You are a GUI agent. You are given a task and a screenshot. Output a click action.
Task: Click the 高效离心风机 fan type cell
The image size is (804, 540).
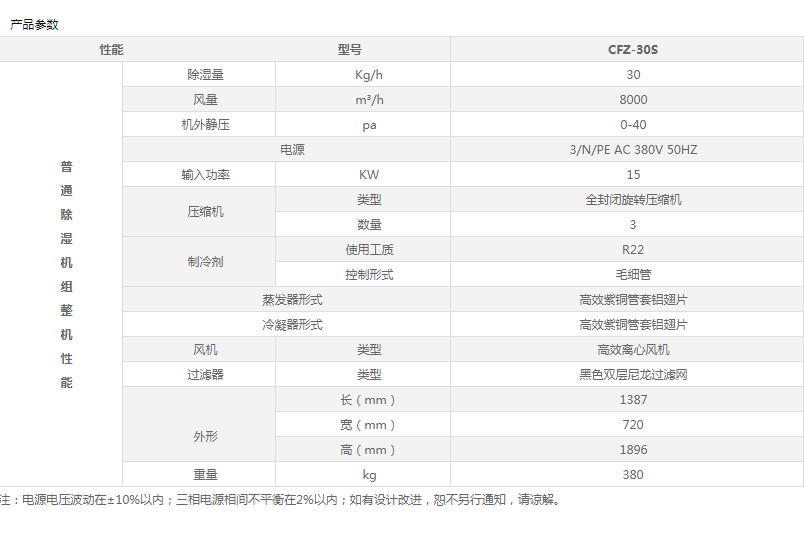(633, 350)
